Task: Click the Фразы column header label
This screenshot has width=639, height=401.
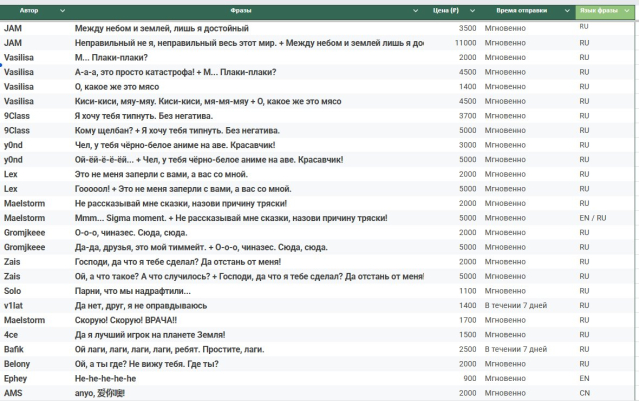Action: click(x=241, y=11)
